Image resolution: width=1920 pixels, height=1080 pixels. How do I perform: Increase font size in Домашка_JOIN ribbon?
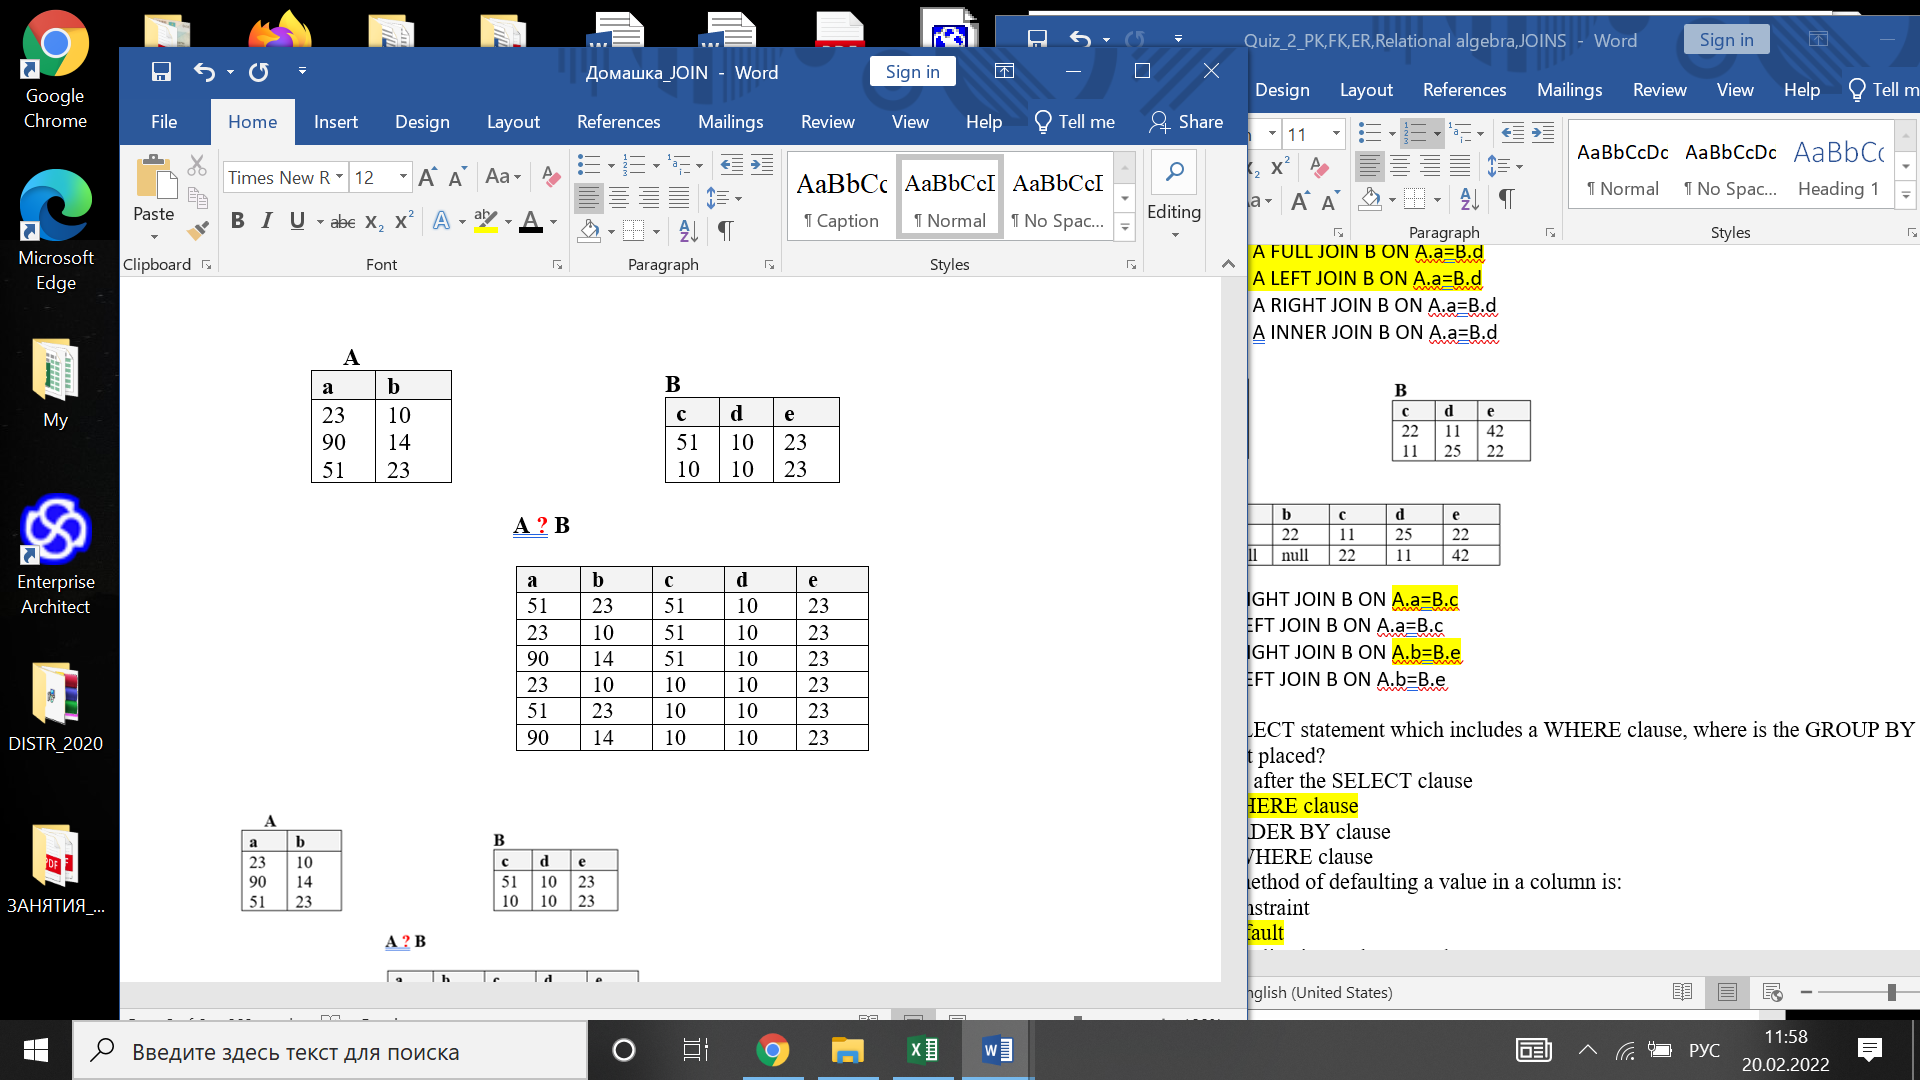(427, 178)
